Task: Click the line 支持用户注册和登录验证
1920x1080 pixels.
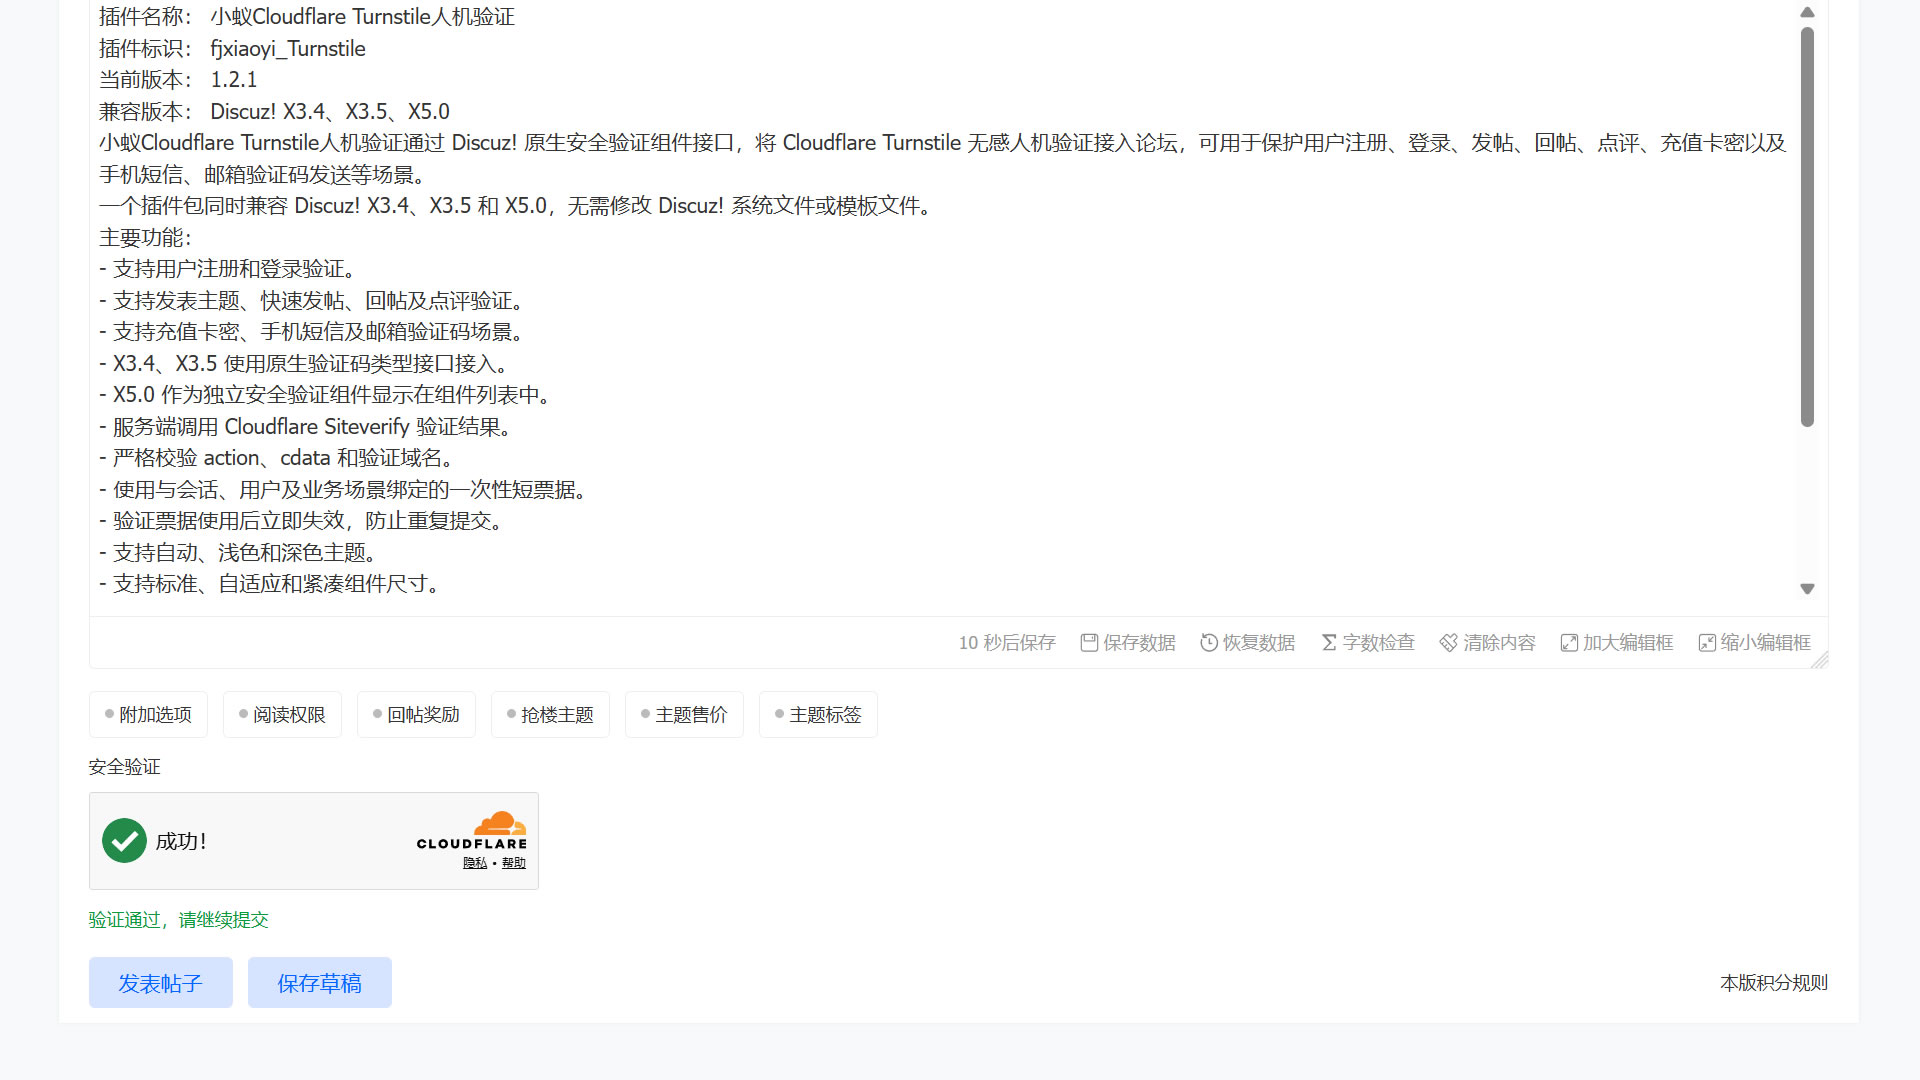Action: 227,269
